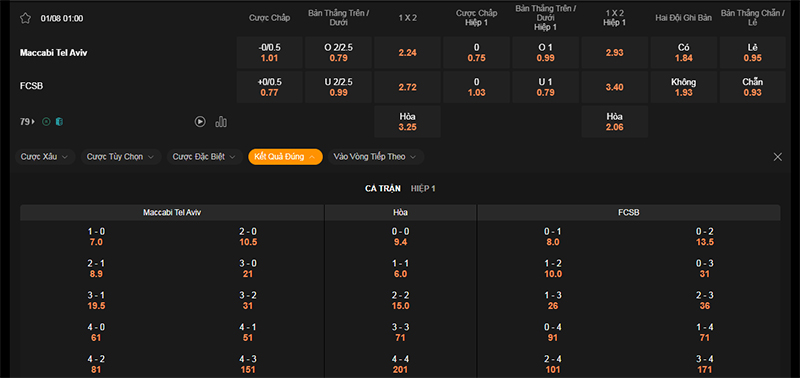Open live stream play icon
The height and width of the screenshot is (378, 800).
pyautogui.click(x=200, y=121)
